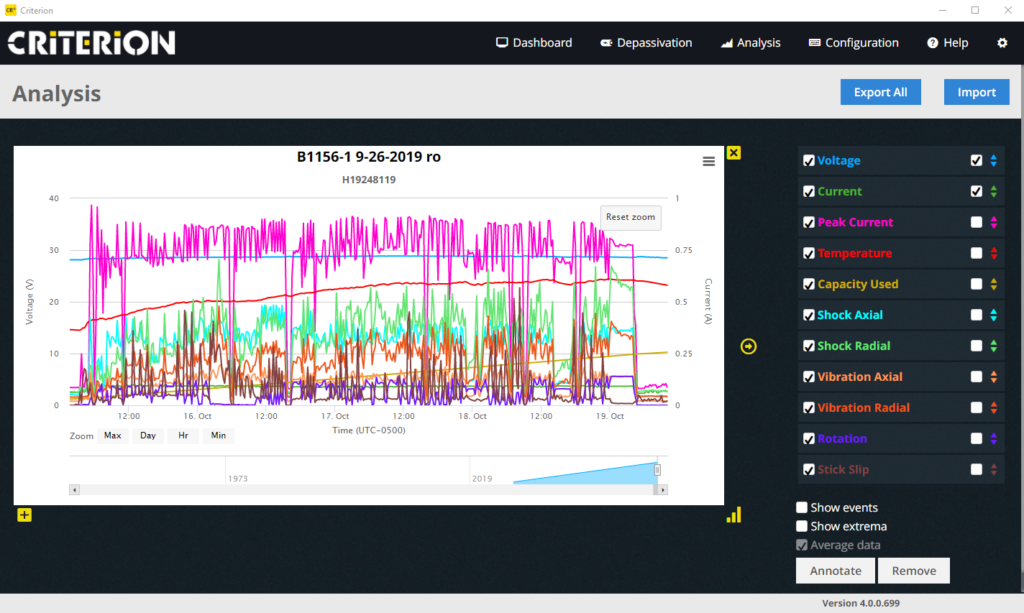Open the Depassivation tab
1024x613 pixels.
tap(646, 43)
